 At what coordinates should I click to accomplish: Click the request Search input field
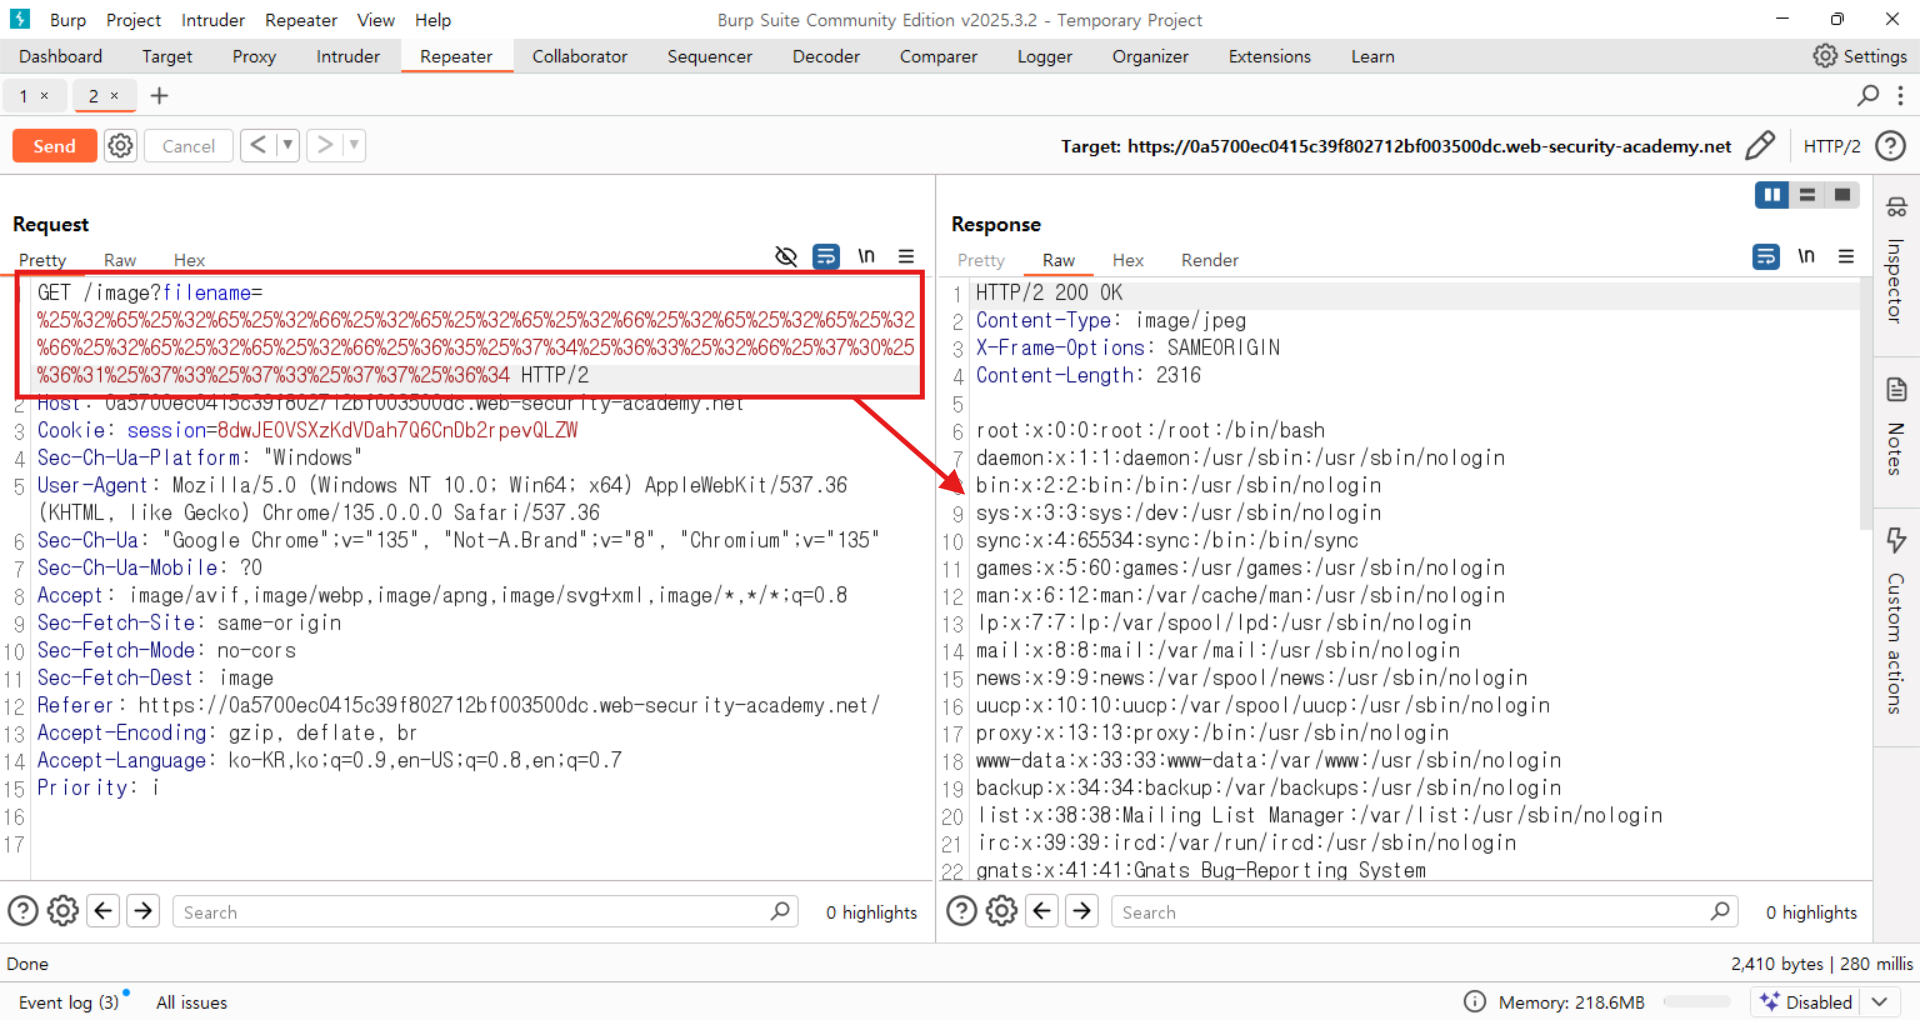click(x=485, y=912)
